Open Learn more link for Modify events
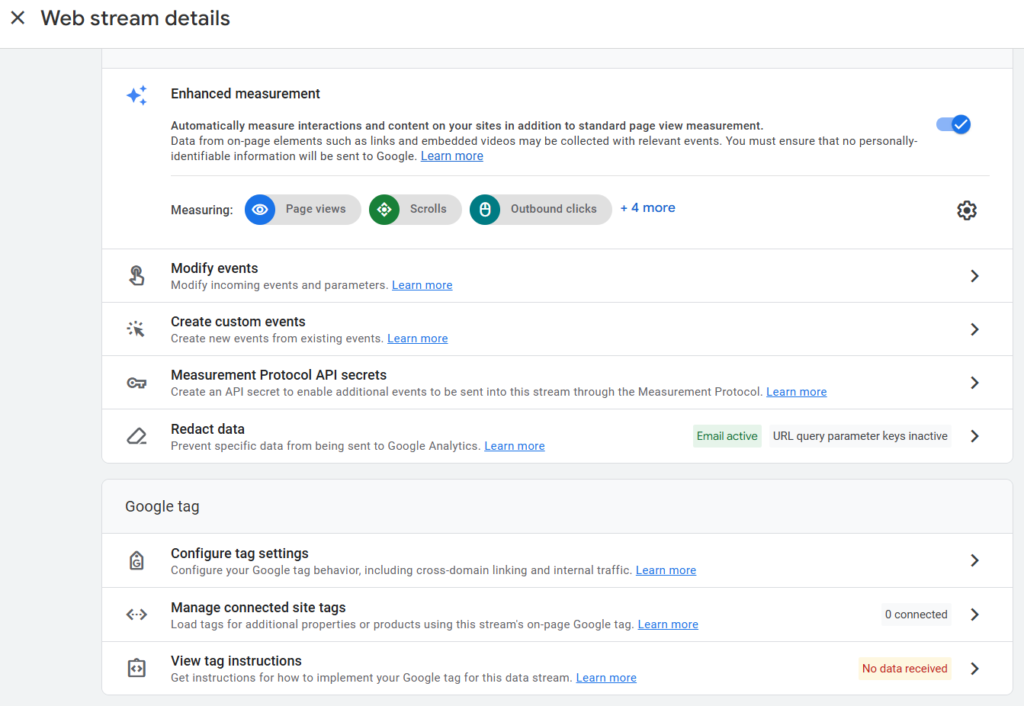Viewport: 1024px width, 706px height. click(422, 285)
